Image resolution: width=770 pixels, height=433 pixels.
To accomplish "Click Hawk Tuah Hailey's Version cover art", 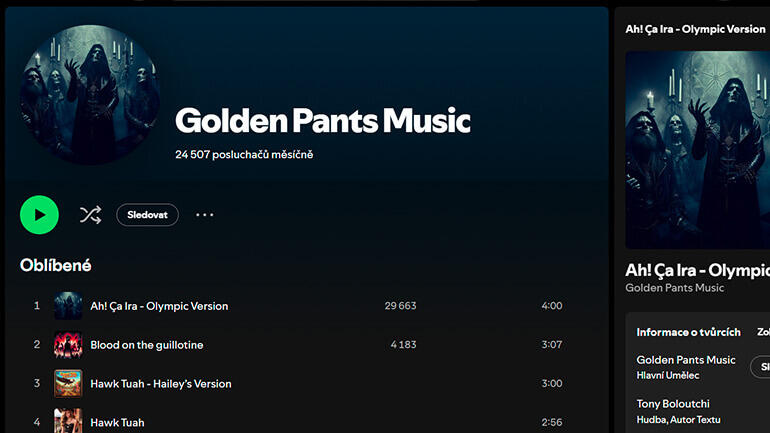I will point(68,383).
